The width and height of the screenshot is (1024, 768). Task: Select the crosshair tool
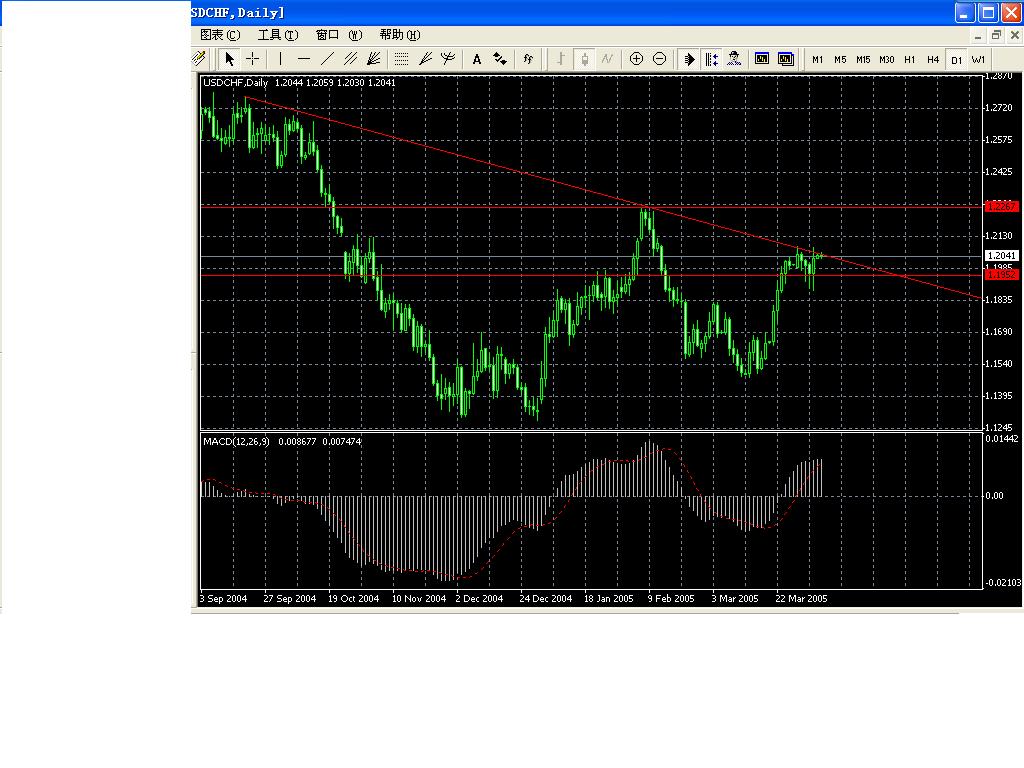(x=253, y=59)
